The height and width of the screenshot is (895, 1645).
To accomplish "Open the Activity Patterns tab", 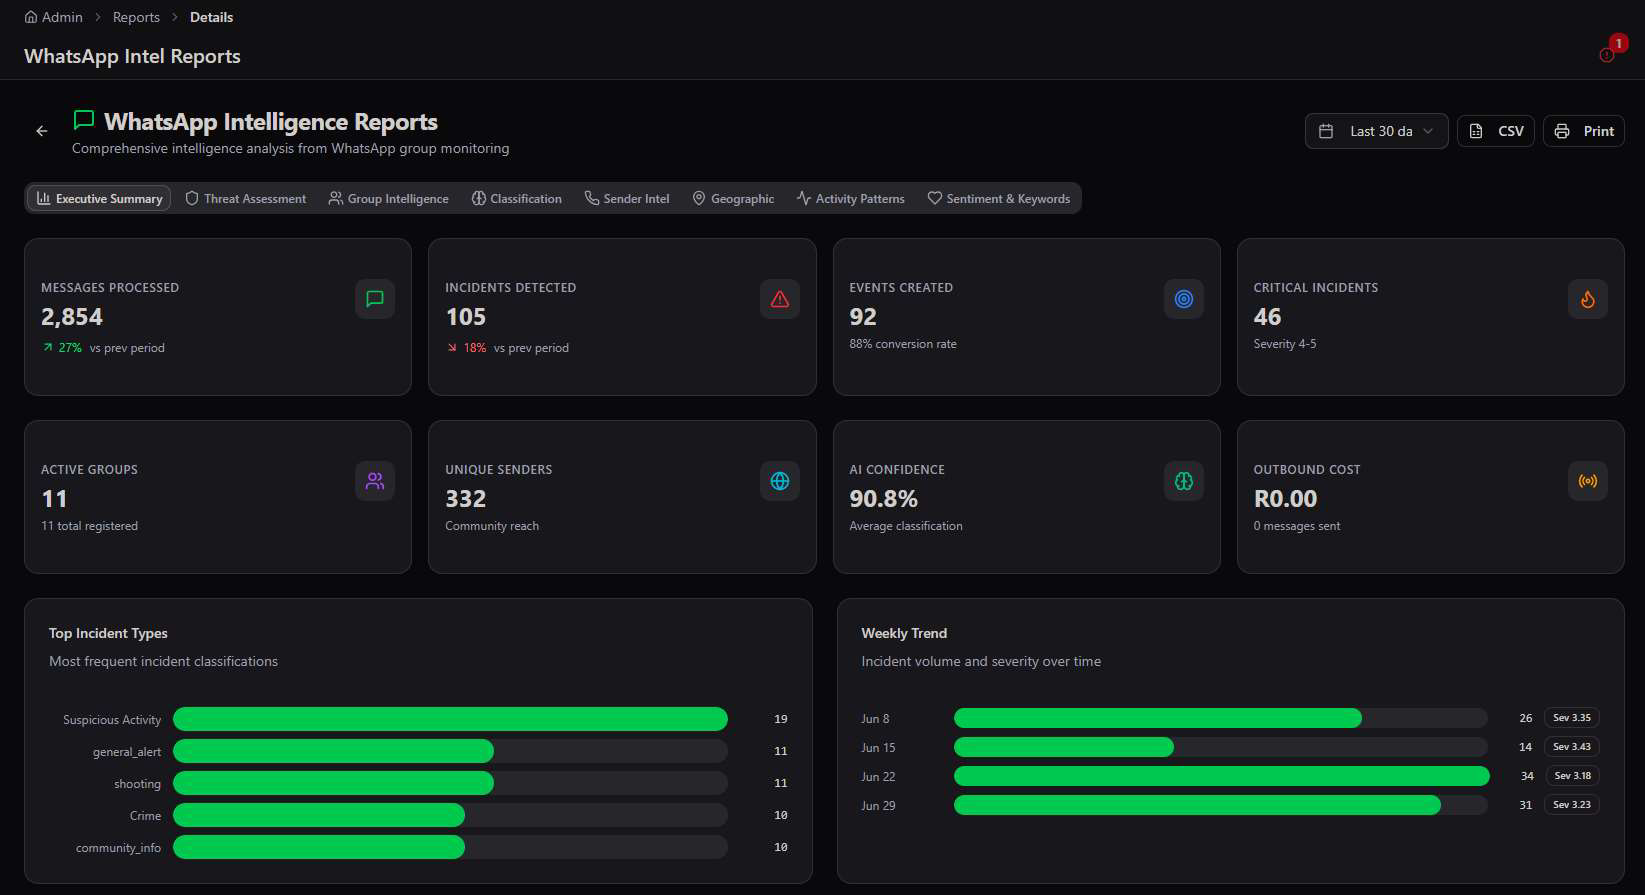I will 851,198.
